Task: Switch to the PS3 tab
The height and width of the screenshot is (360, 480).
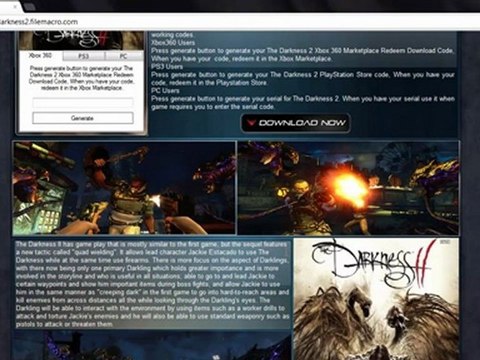Action: pyautogui.click(x=84, y=56)
